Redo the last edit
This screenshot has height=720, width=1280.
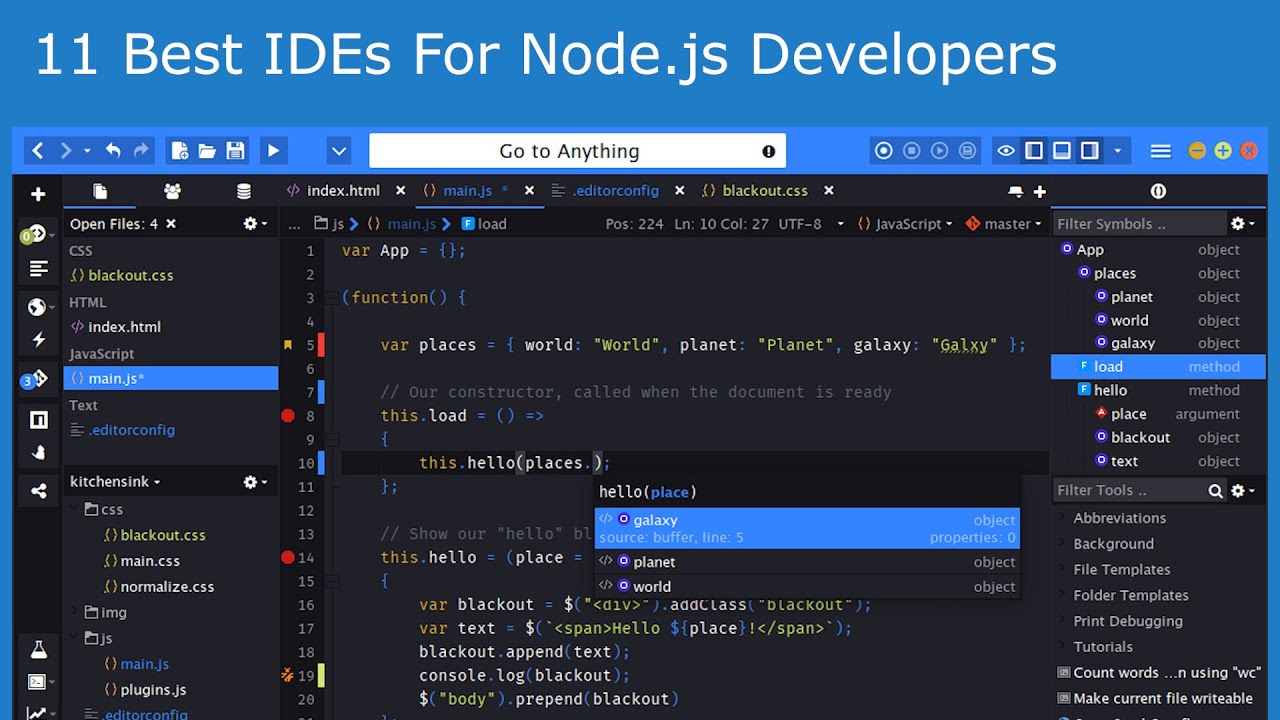point(141,151)
